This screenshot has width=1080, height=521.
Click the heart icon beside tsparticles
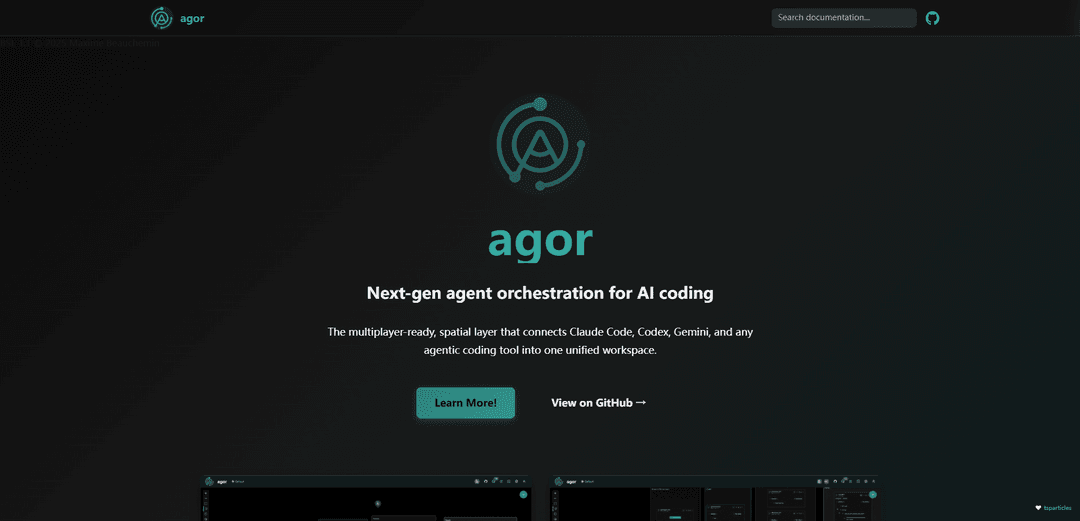pos(1038,507)
